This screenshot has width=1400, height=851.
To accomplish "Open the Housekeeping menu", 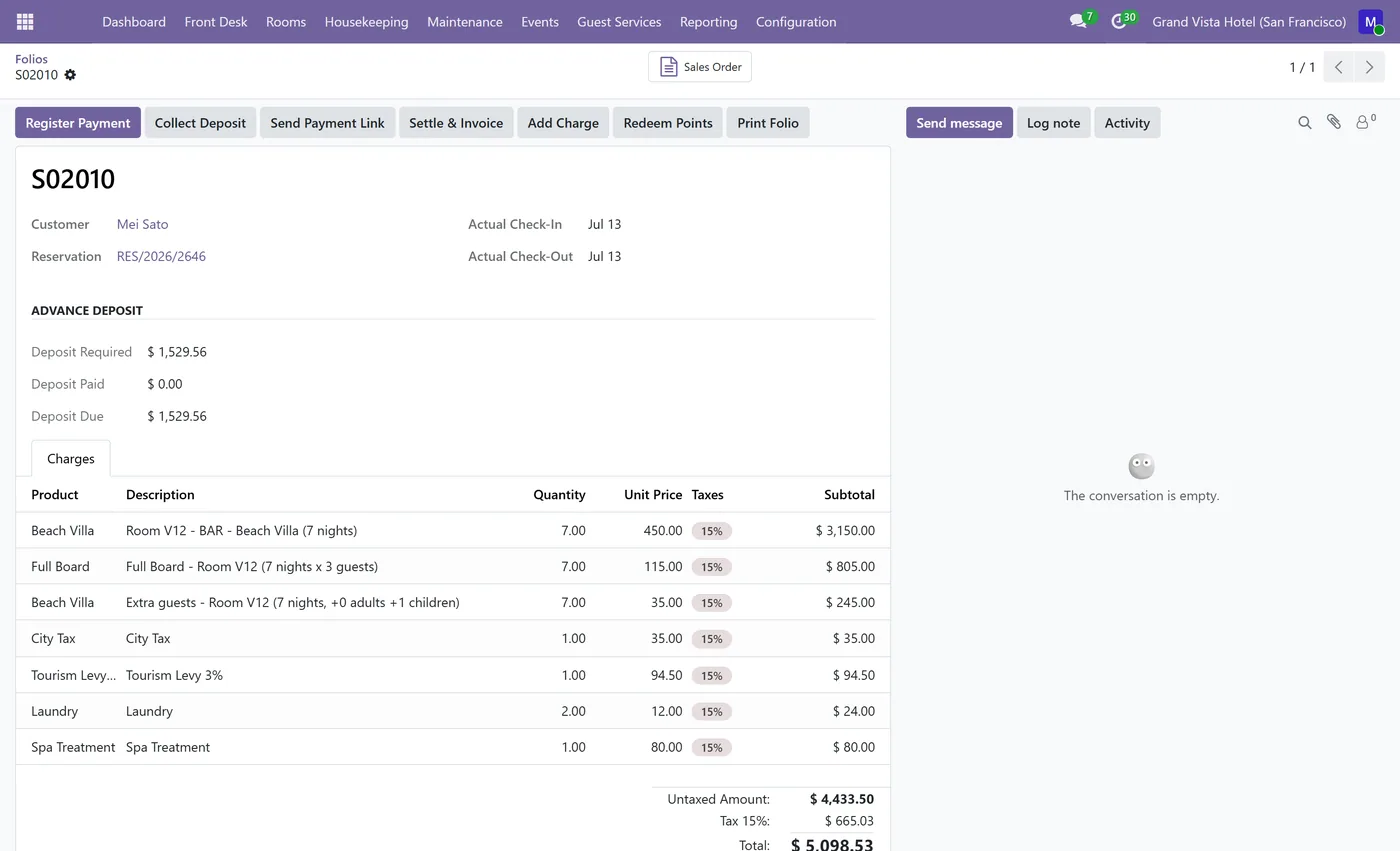I will click(366, 21).
